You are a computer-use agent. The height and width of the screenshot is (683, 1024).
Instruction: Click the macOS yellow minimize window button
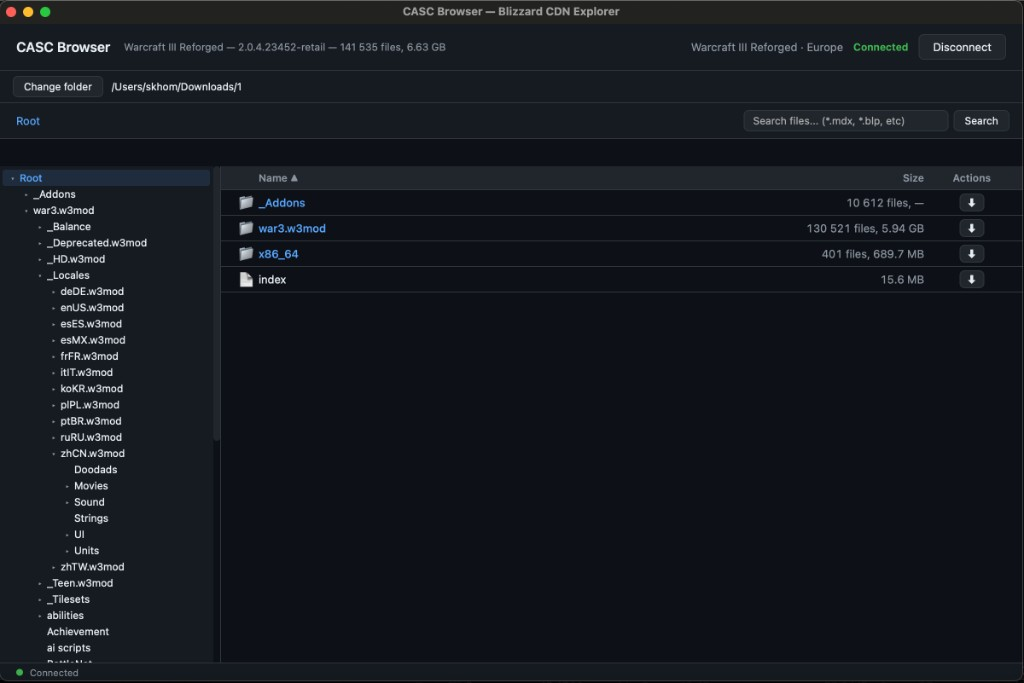[28, 12]
